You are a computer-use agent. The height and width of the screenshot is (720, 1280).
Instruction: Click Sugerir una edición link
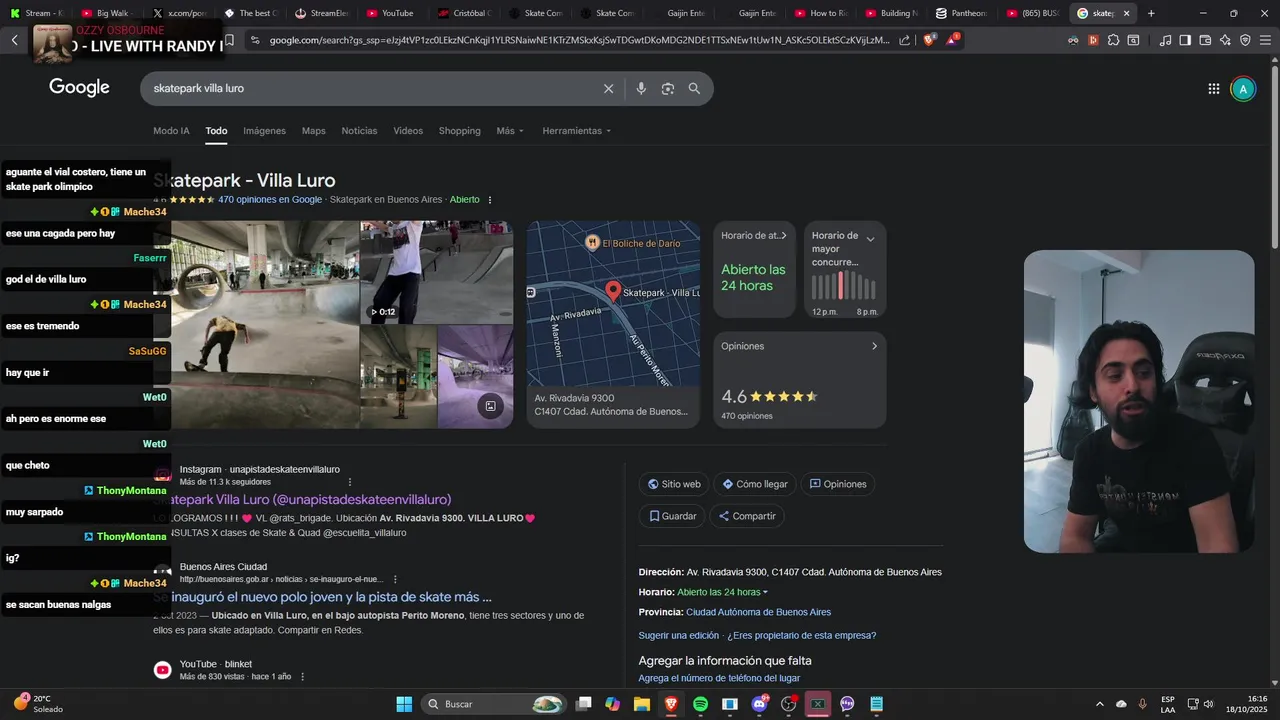(679, 635)
